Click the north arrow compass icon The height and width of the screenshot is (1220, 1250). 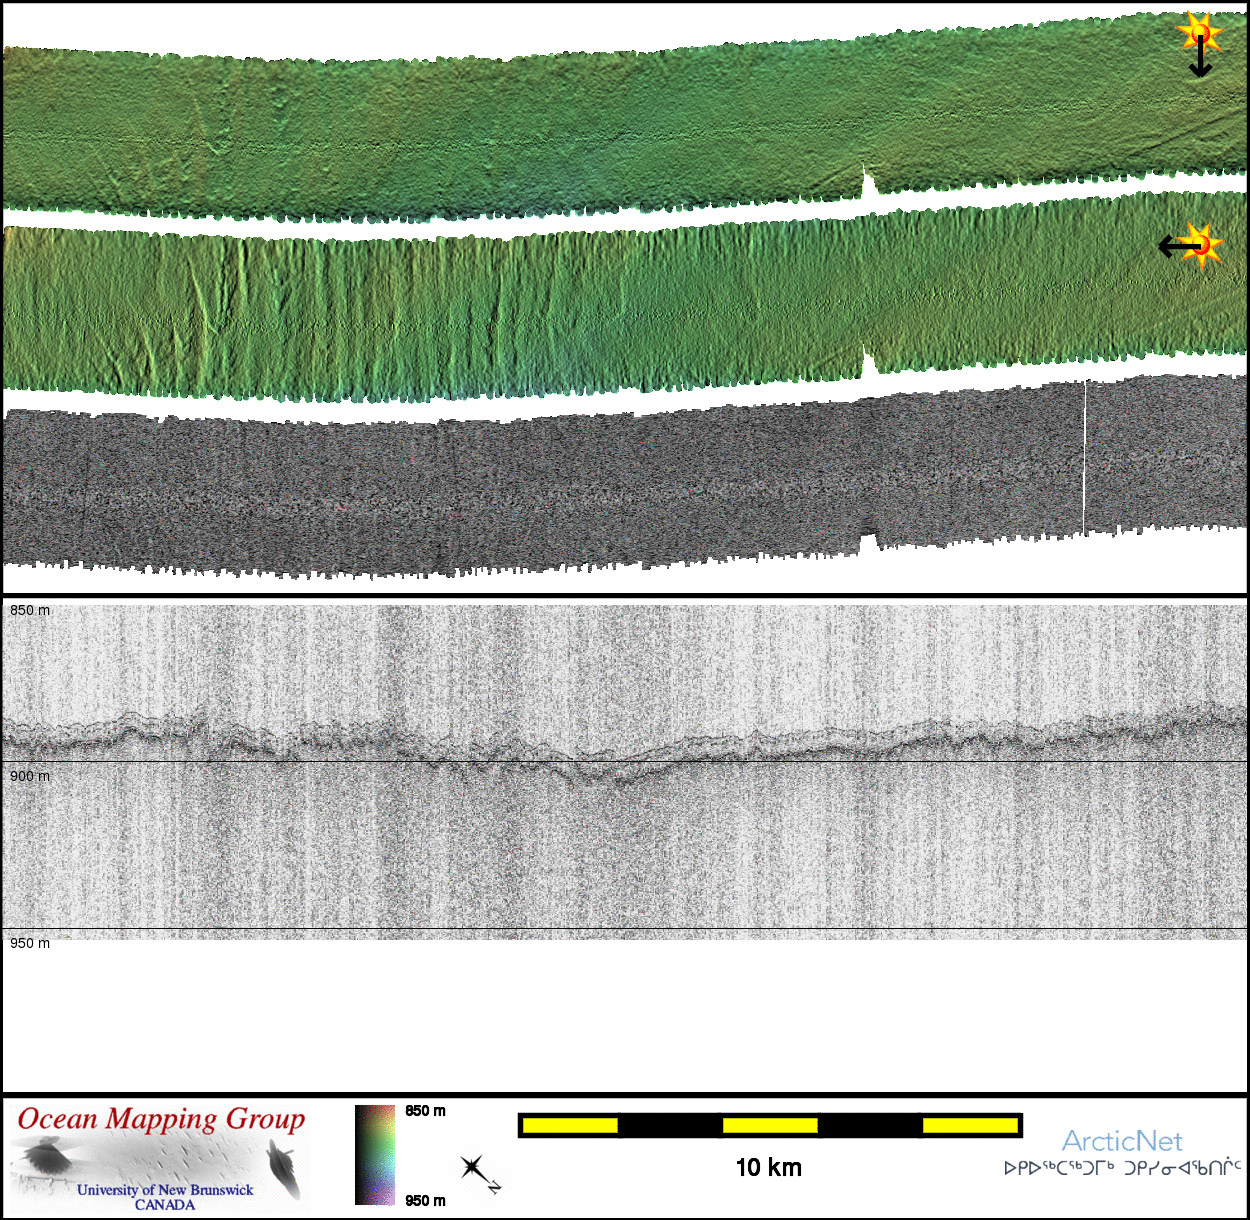tap(477, 1172)
